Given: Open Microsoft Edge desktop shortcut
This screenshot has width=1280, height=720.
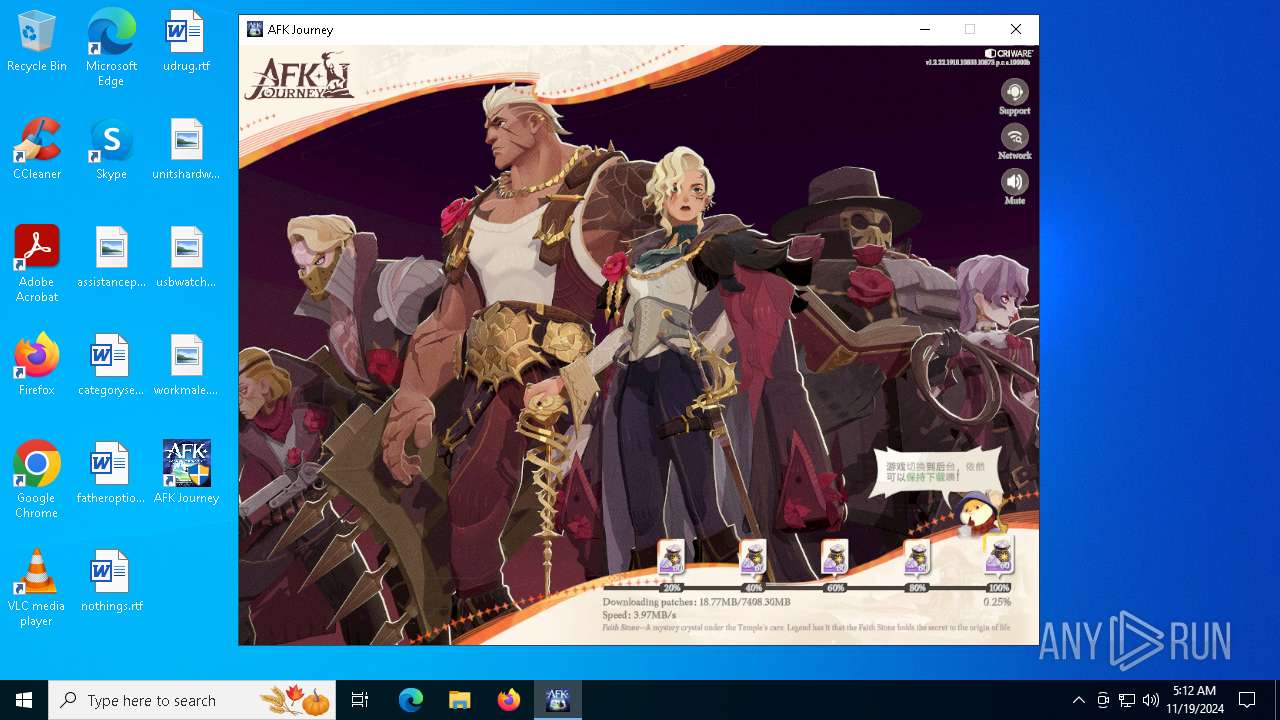Looking at the screenshot, I should (x=111, y=49).
